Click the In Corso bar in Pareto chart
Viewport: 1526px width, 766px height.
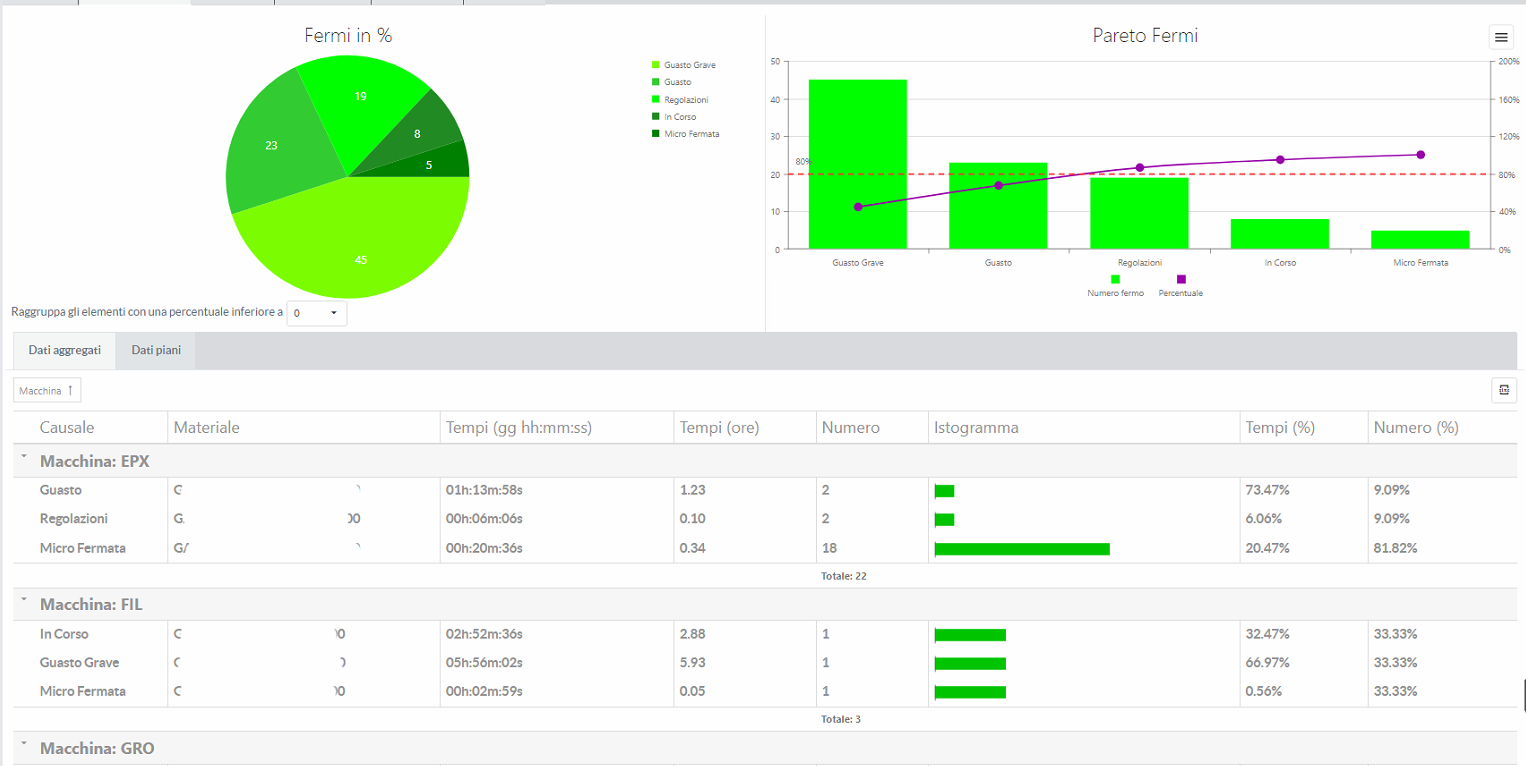(1280, 234)
